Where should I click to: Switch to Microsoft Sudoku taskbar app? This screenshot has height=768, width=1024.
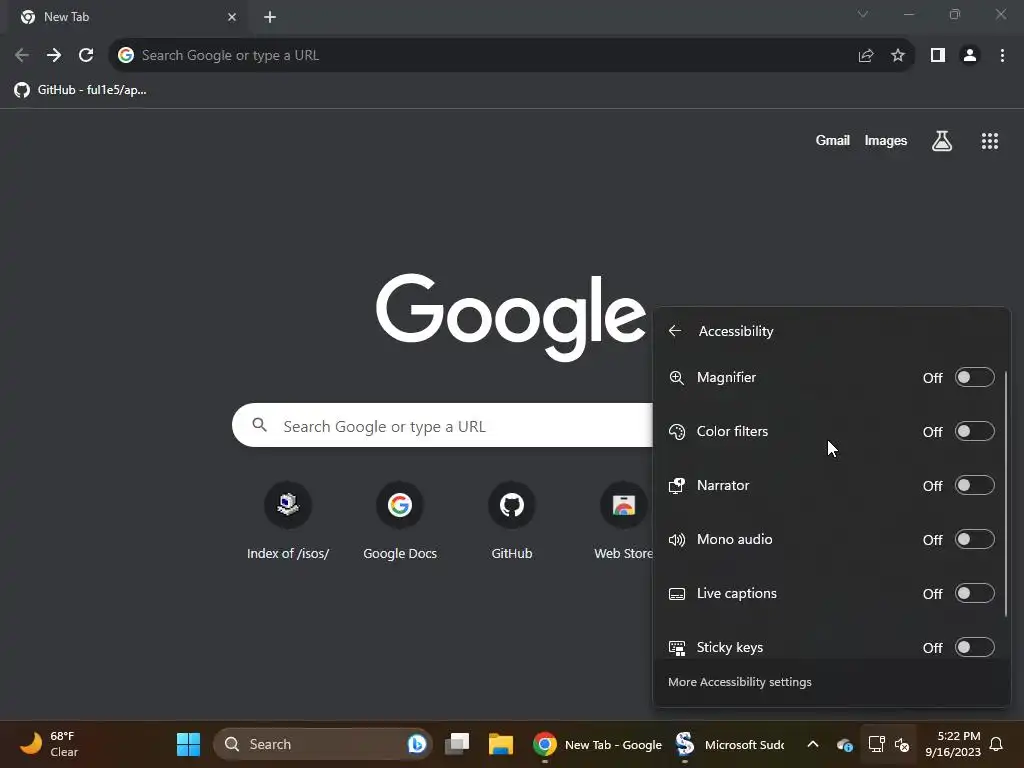730,744
